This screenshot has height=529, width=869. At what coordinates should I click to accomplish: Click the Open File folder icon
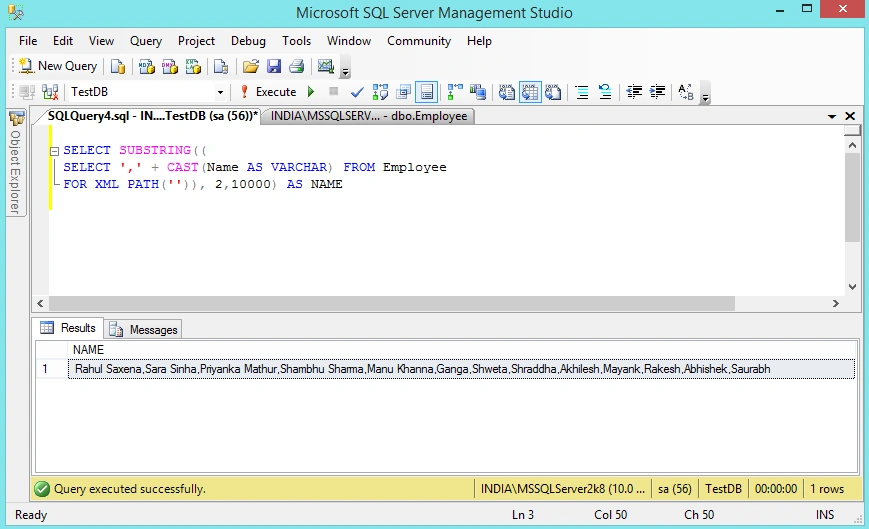point(251,66)
